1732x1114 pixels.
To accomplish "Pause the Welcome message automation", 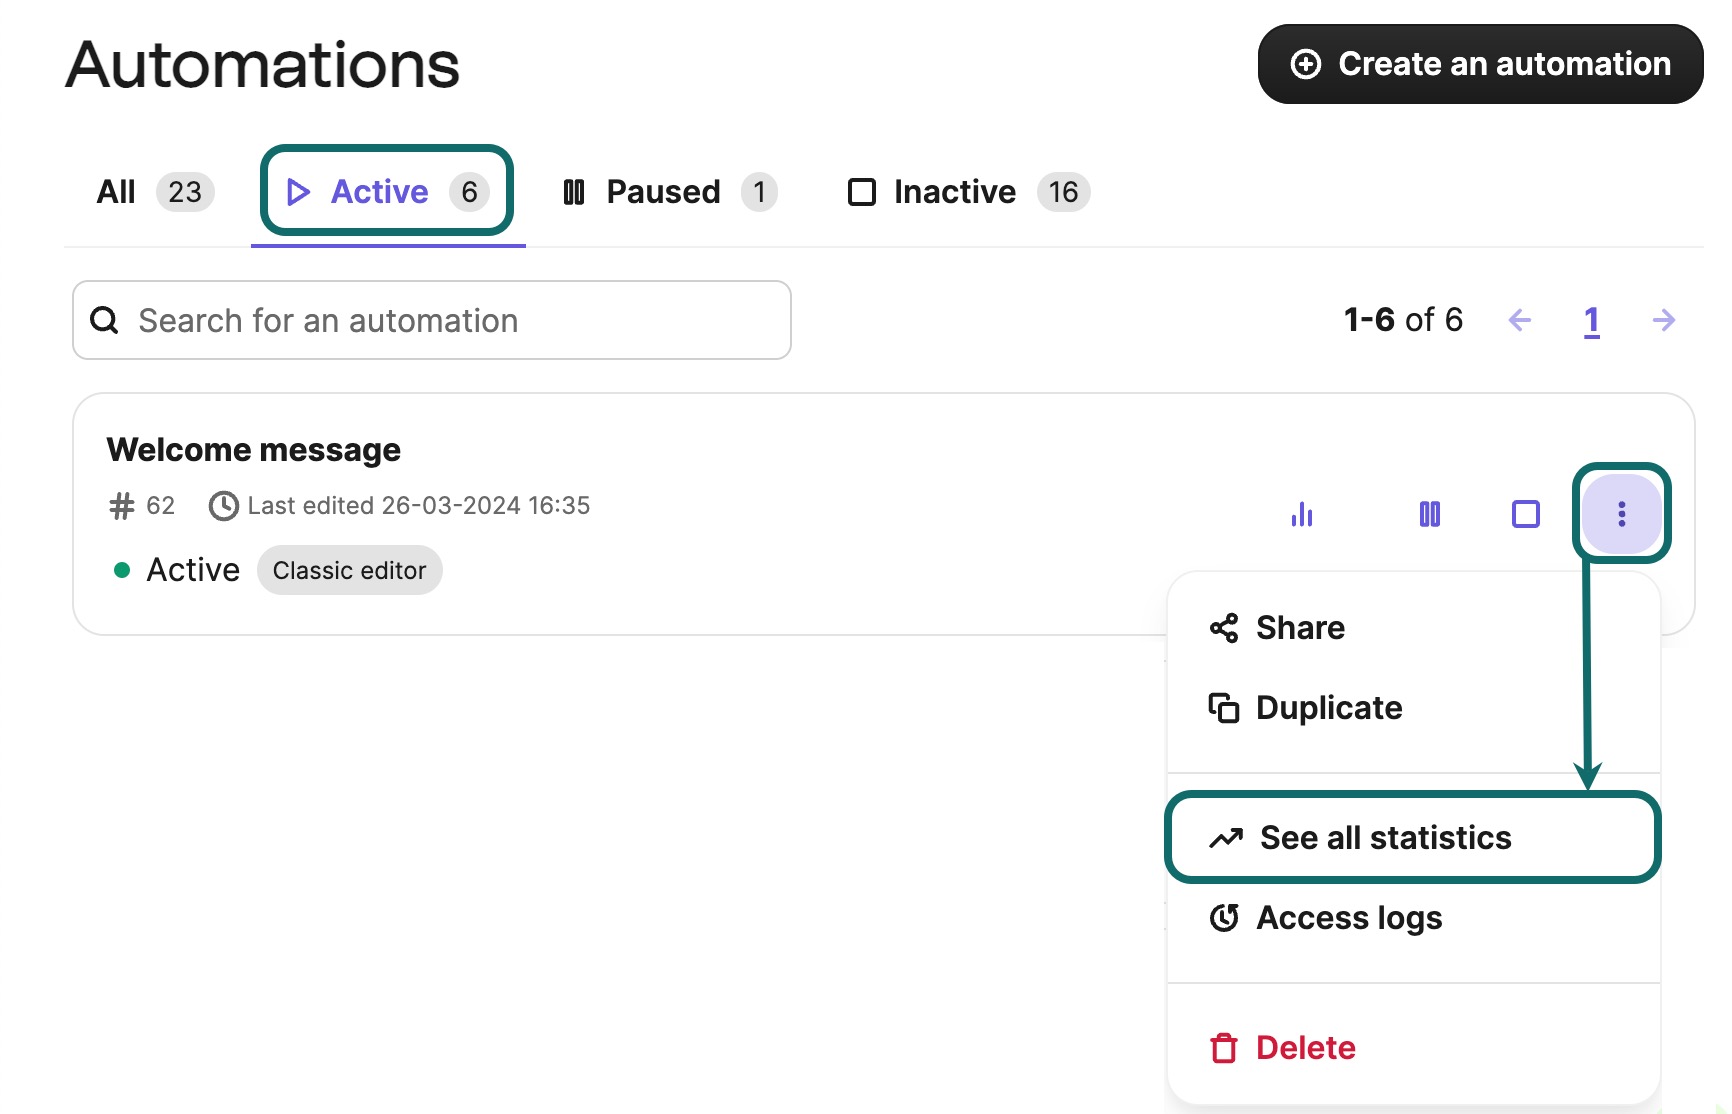I will tap(1430, 514).
